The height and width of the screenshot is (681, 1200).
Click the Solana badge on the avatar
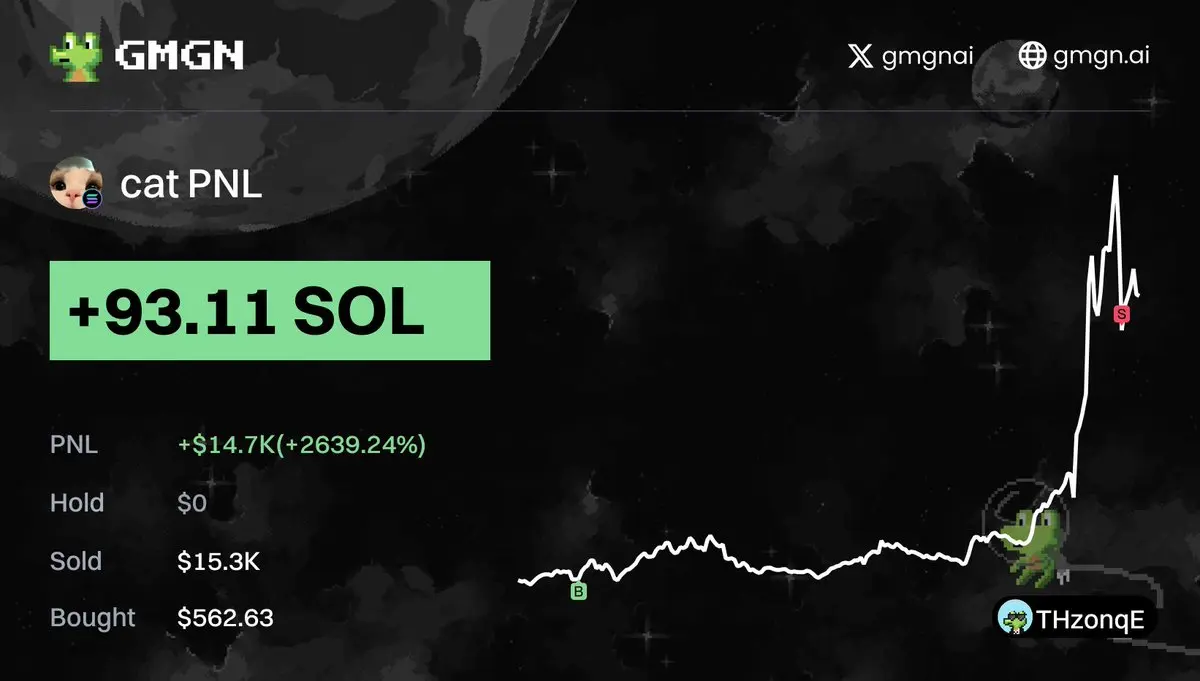point(93,199)
